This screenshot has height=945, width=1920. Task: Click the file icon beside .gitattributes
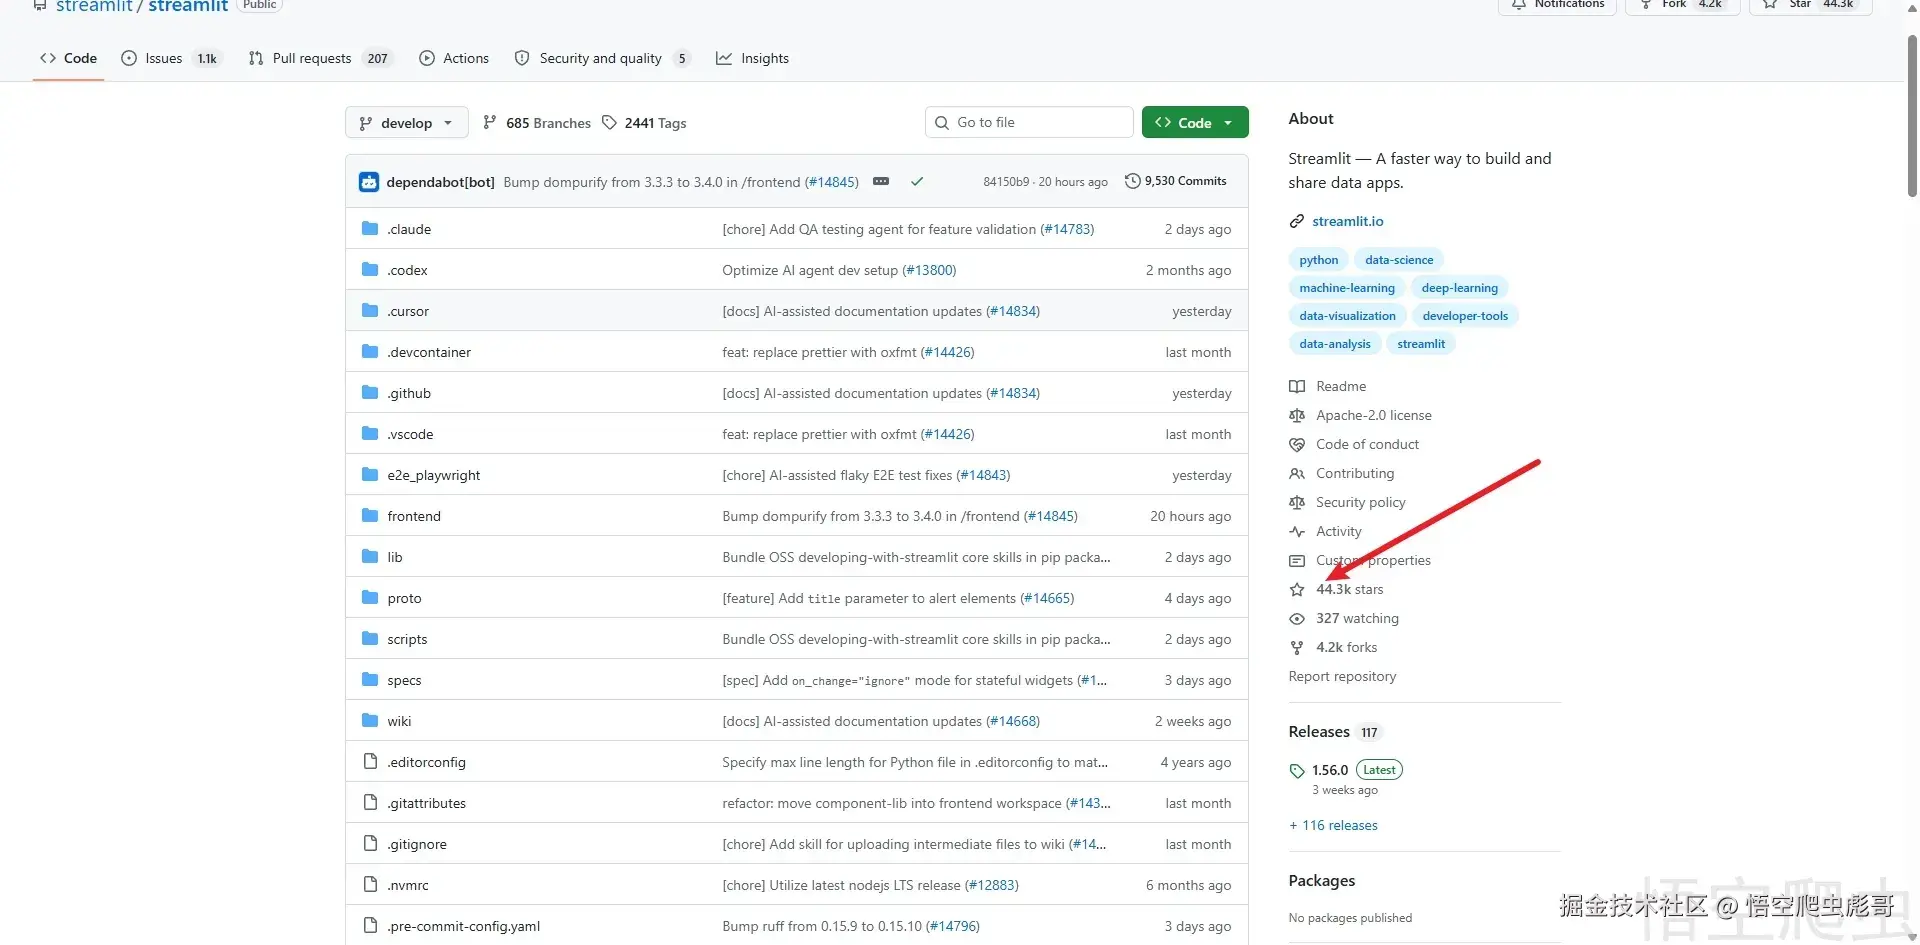370,803
